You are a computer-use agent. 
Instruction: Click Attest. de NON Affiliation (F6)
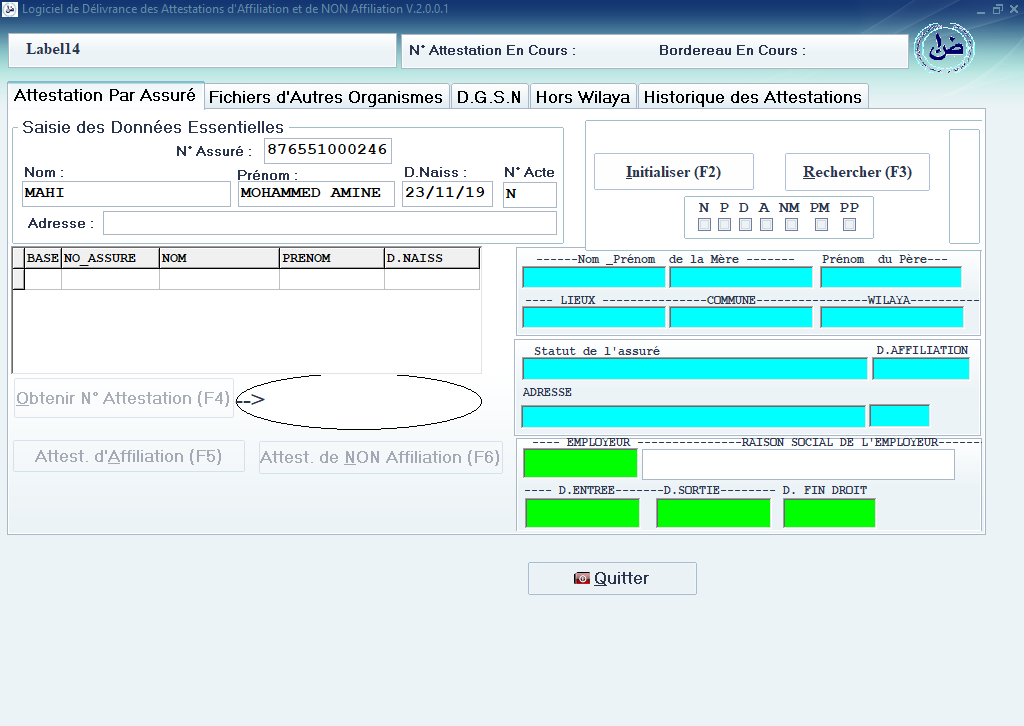pyautogui.click(x=380, y=457)
